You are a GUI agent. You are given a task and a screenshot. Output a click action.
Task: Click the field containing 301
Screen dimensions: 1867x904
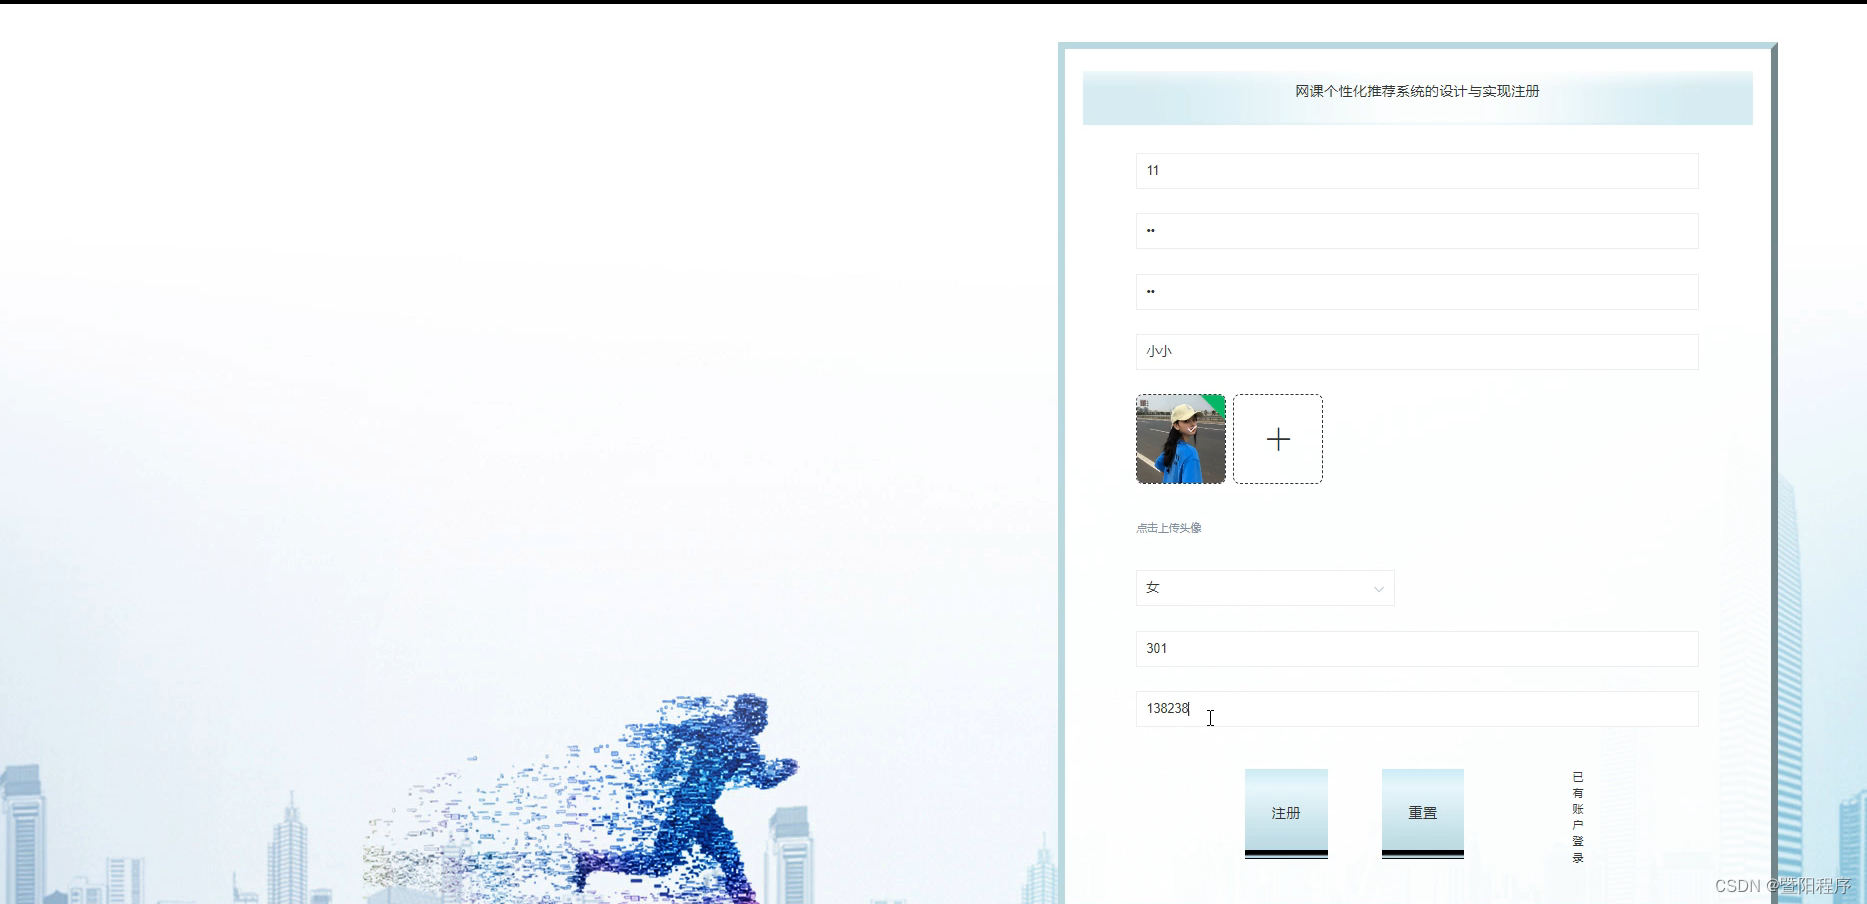tap(1416, 648)
